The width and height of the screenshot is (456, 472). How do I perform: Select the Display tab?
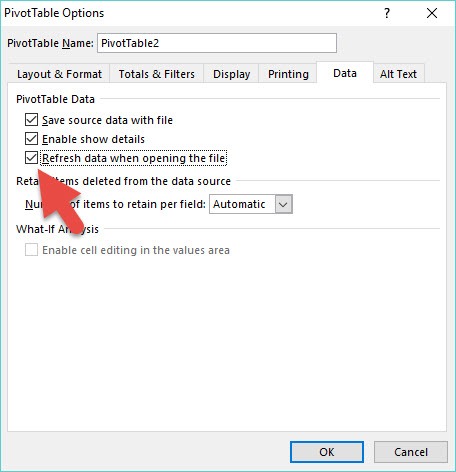pyautogui.click(x=231, y=74)
